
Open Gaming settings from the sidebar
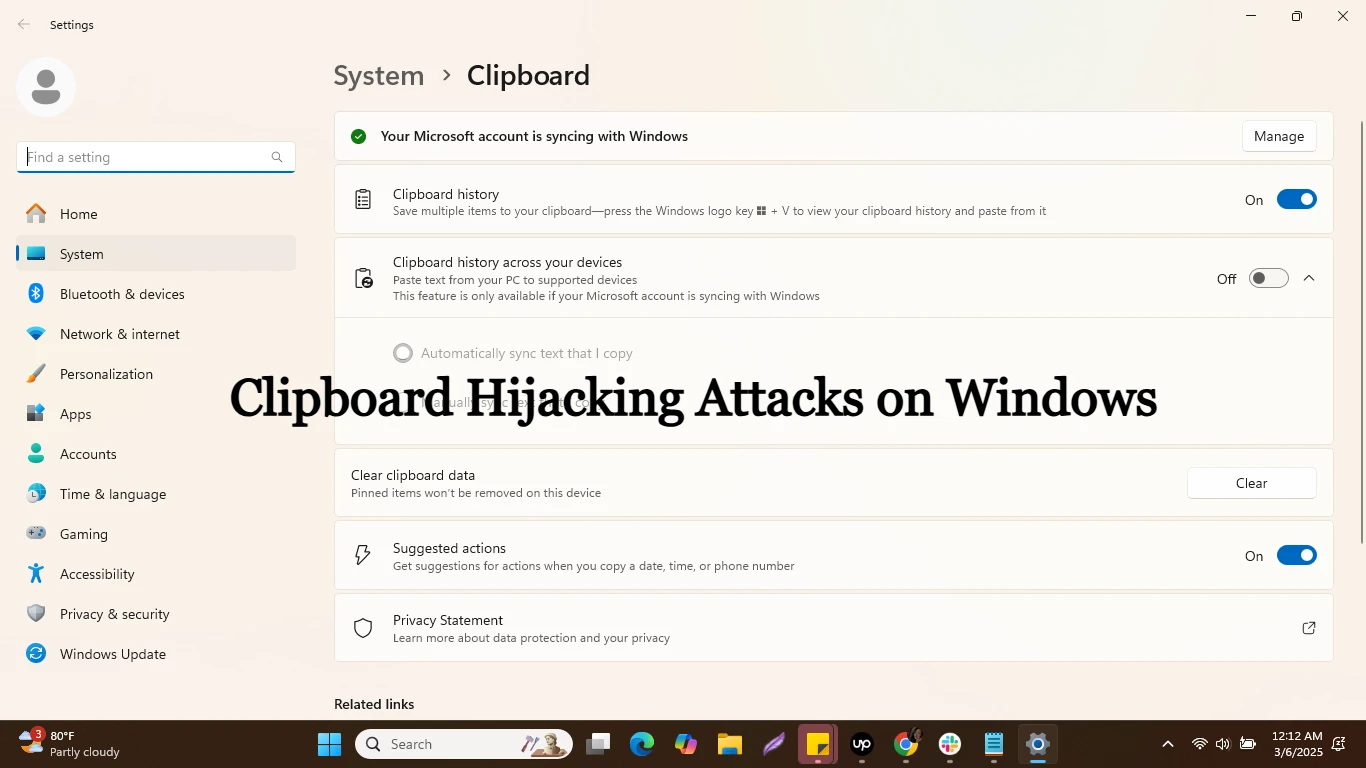point(83,533)
